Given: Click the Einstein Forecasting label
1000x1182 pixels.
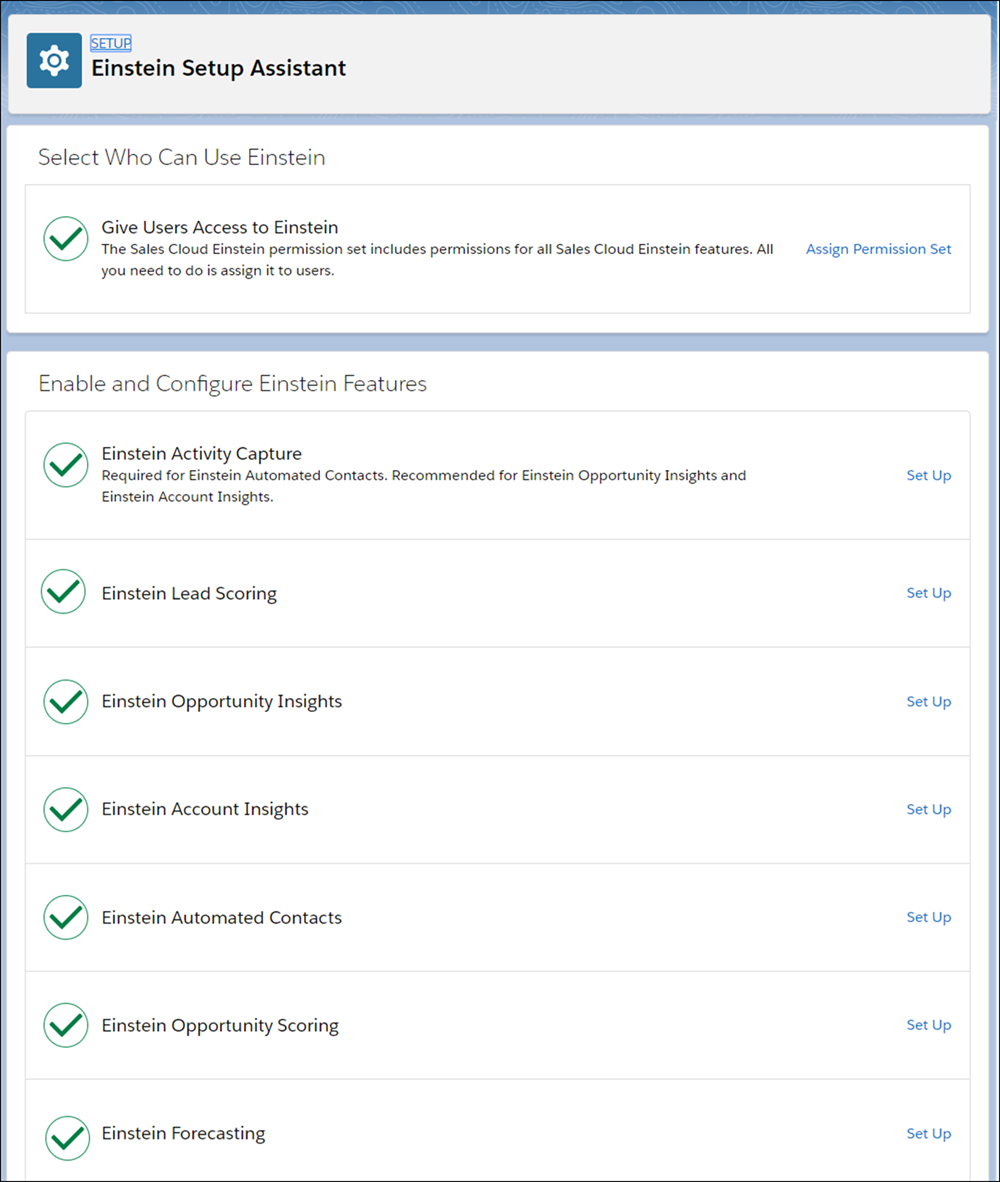Looking at the screenshot, I should pos(183,1133).
